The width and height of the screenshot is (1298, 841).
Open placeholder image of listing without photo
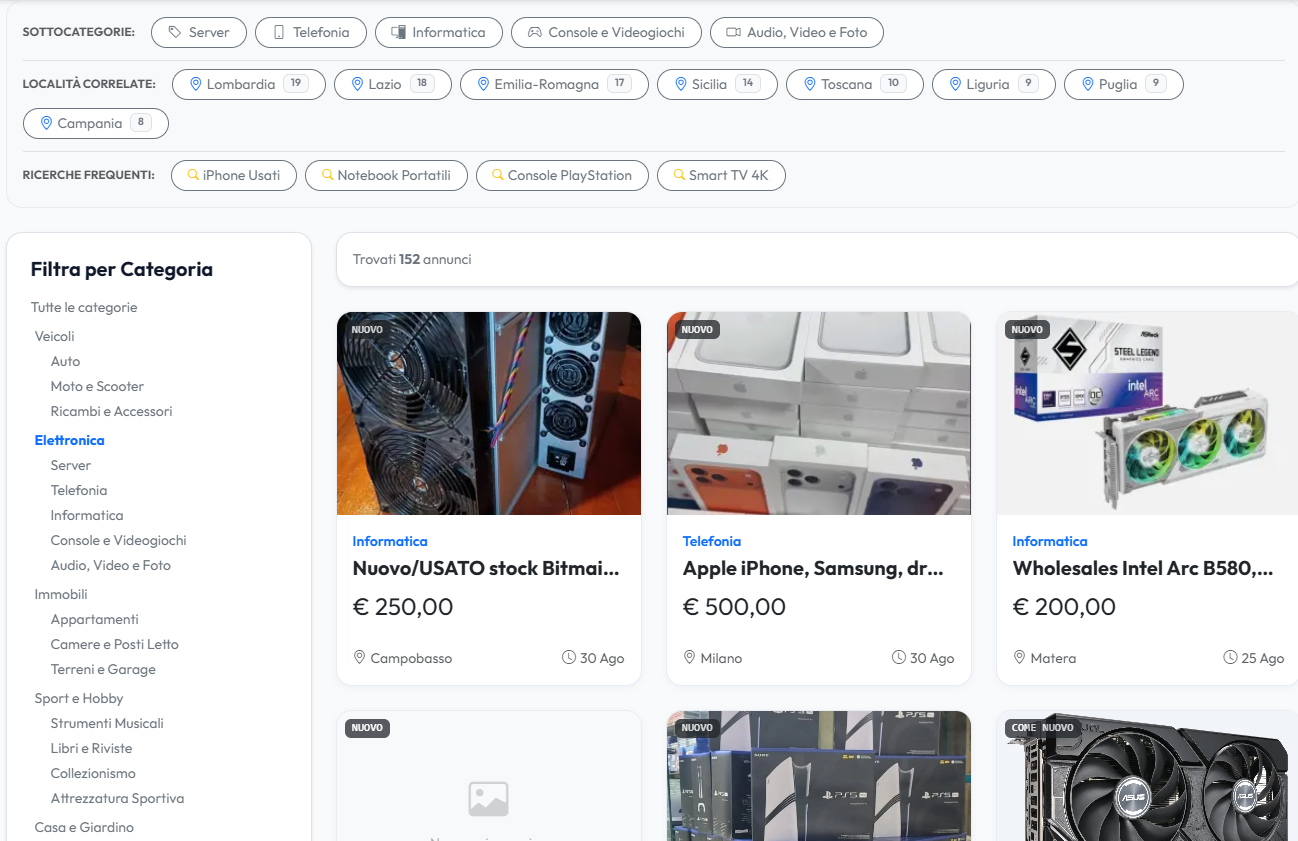click(489, 776)
